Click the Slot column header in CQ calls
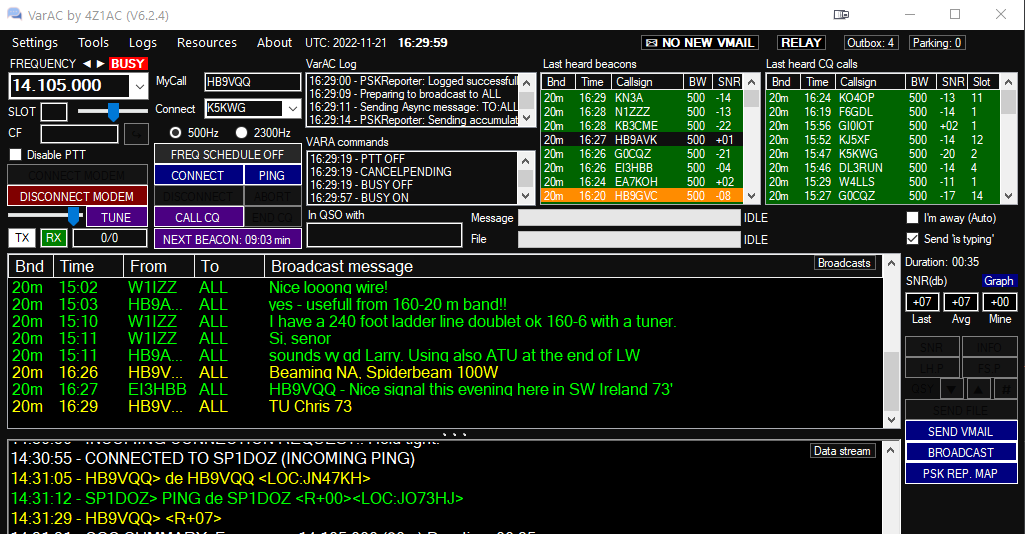The height and width of the screenshot is (534, 1025). [982, 82]
